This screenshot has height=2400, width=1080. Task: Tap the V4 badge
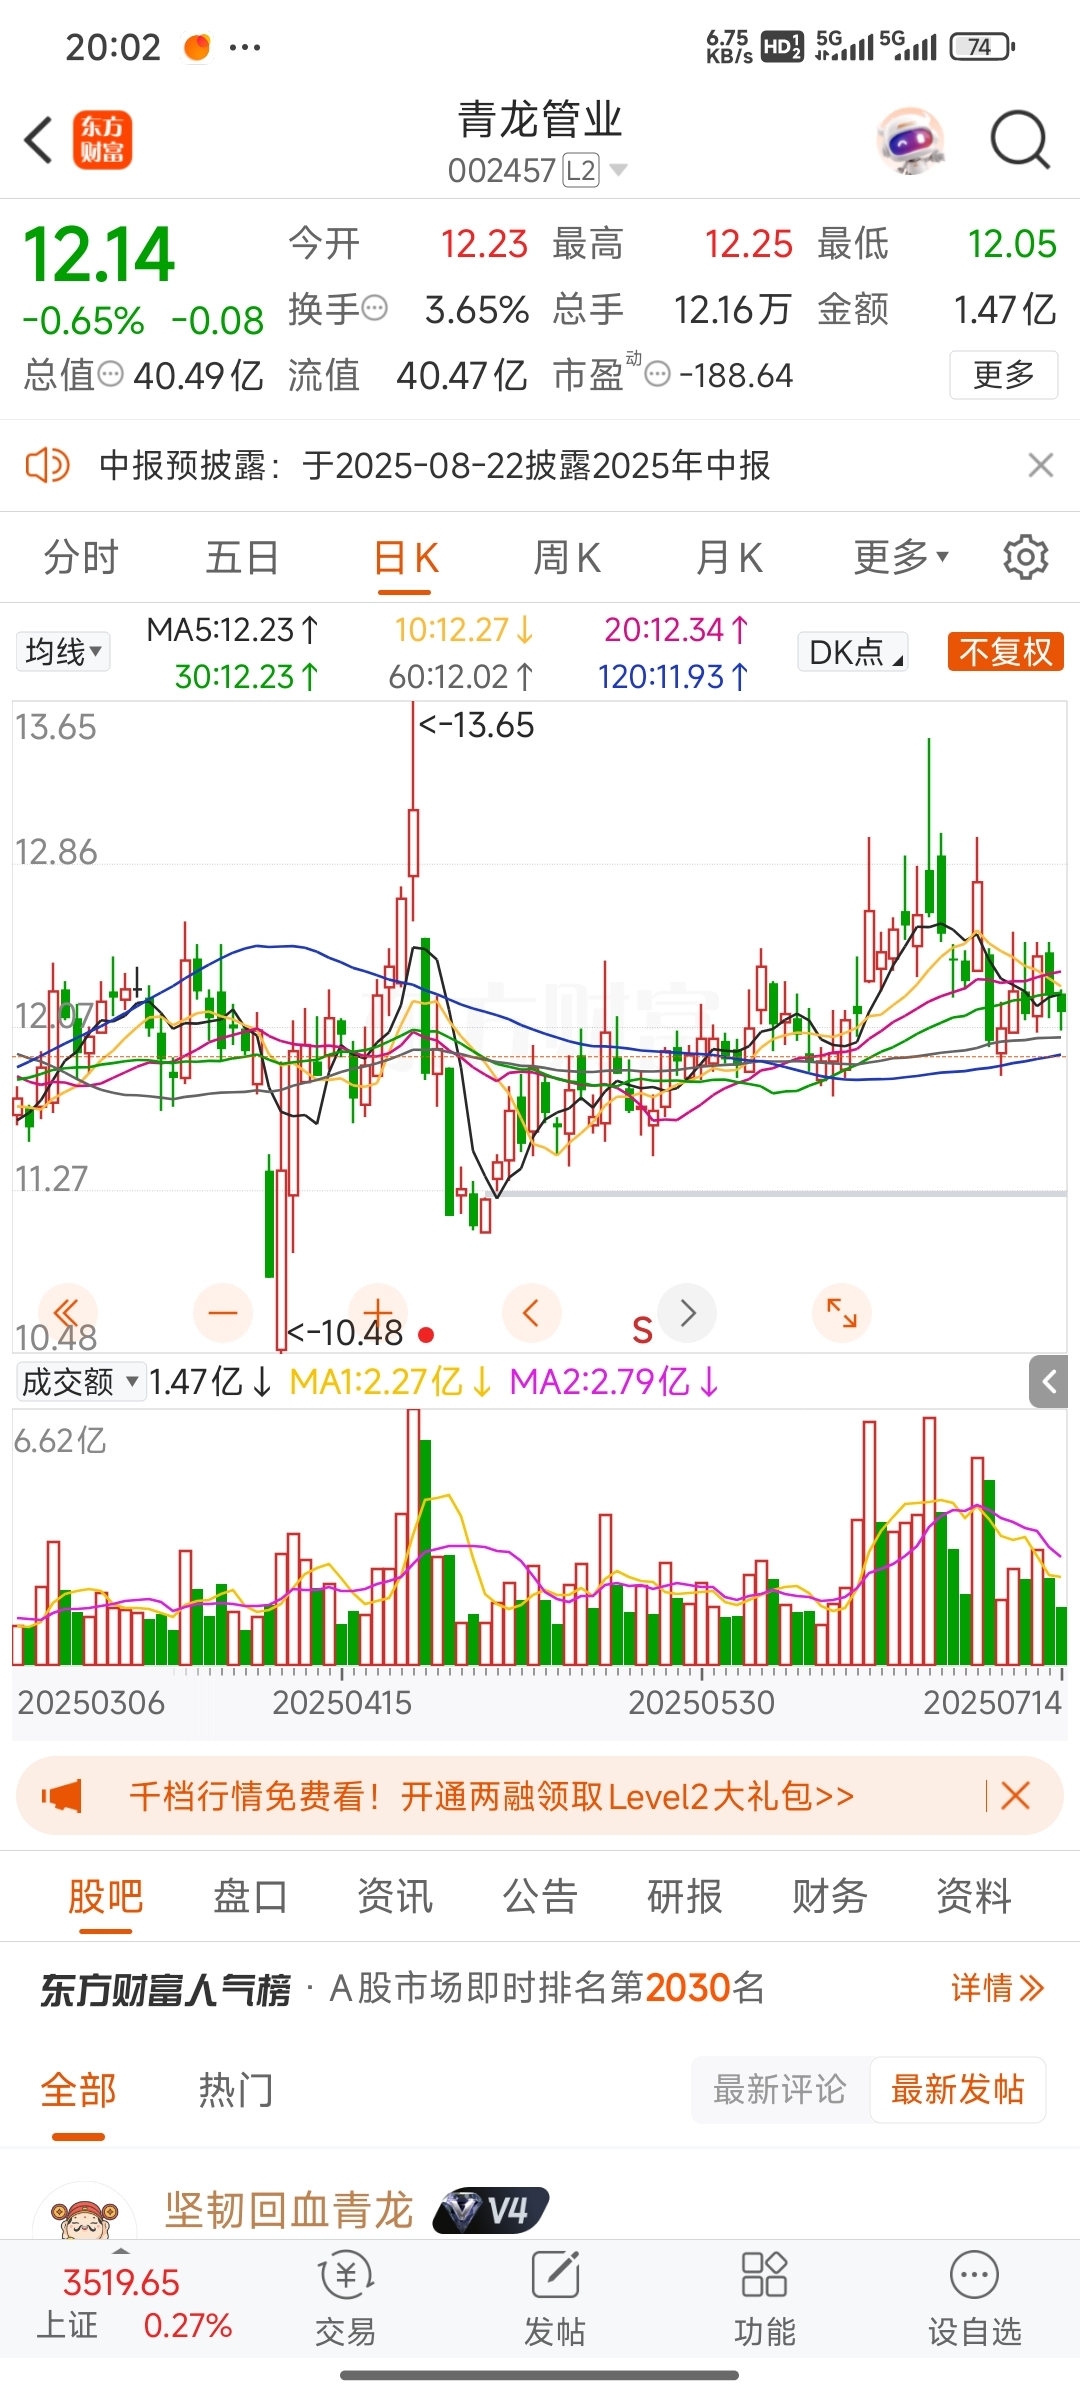490,2210
